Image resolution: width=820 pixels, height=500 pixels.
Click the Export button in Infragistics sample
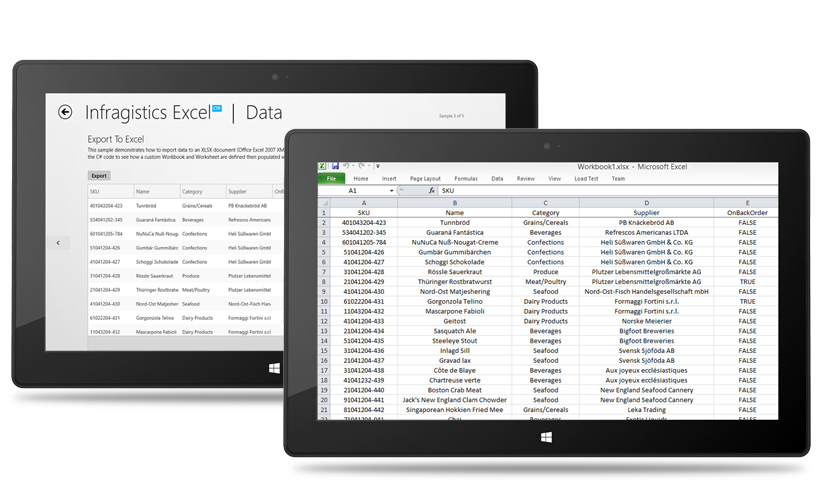pyautogui.click(x=99, y=176)
